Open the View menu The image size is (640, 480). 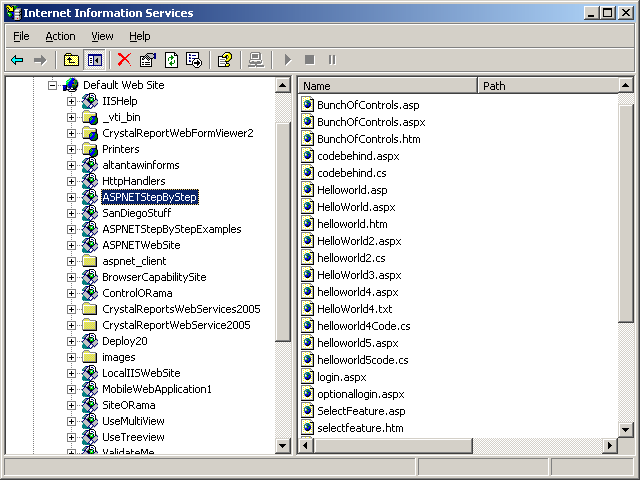102,36
